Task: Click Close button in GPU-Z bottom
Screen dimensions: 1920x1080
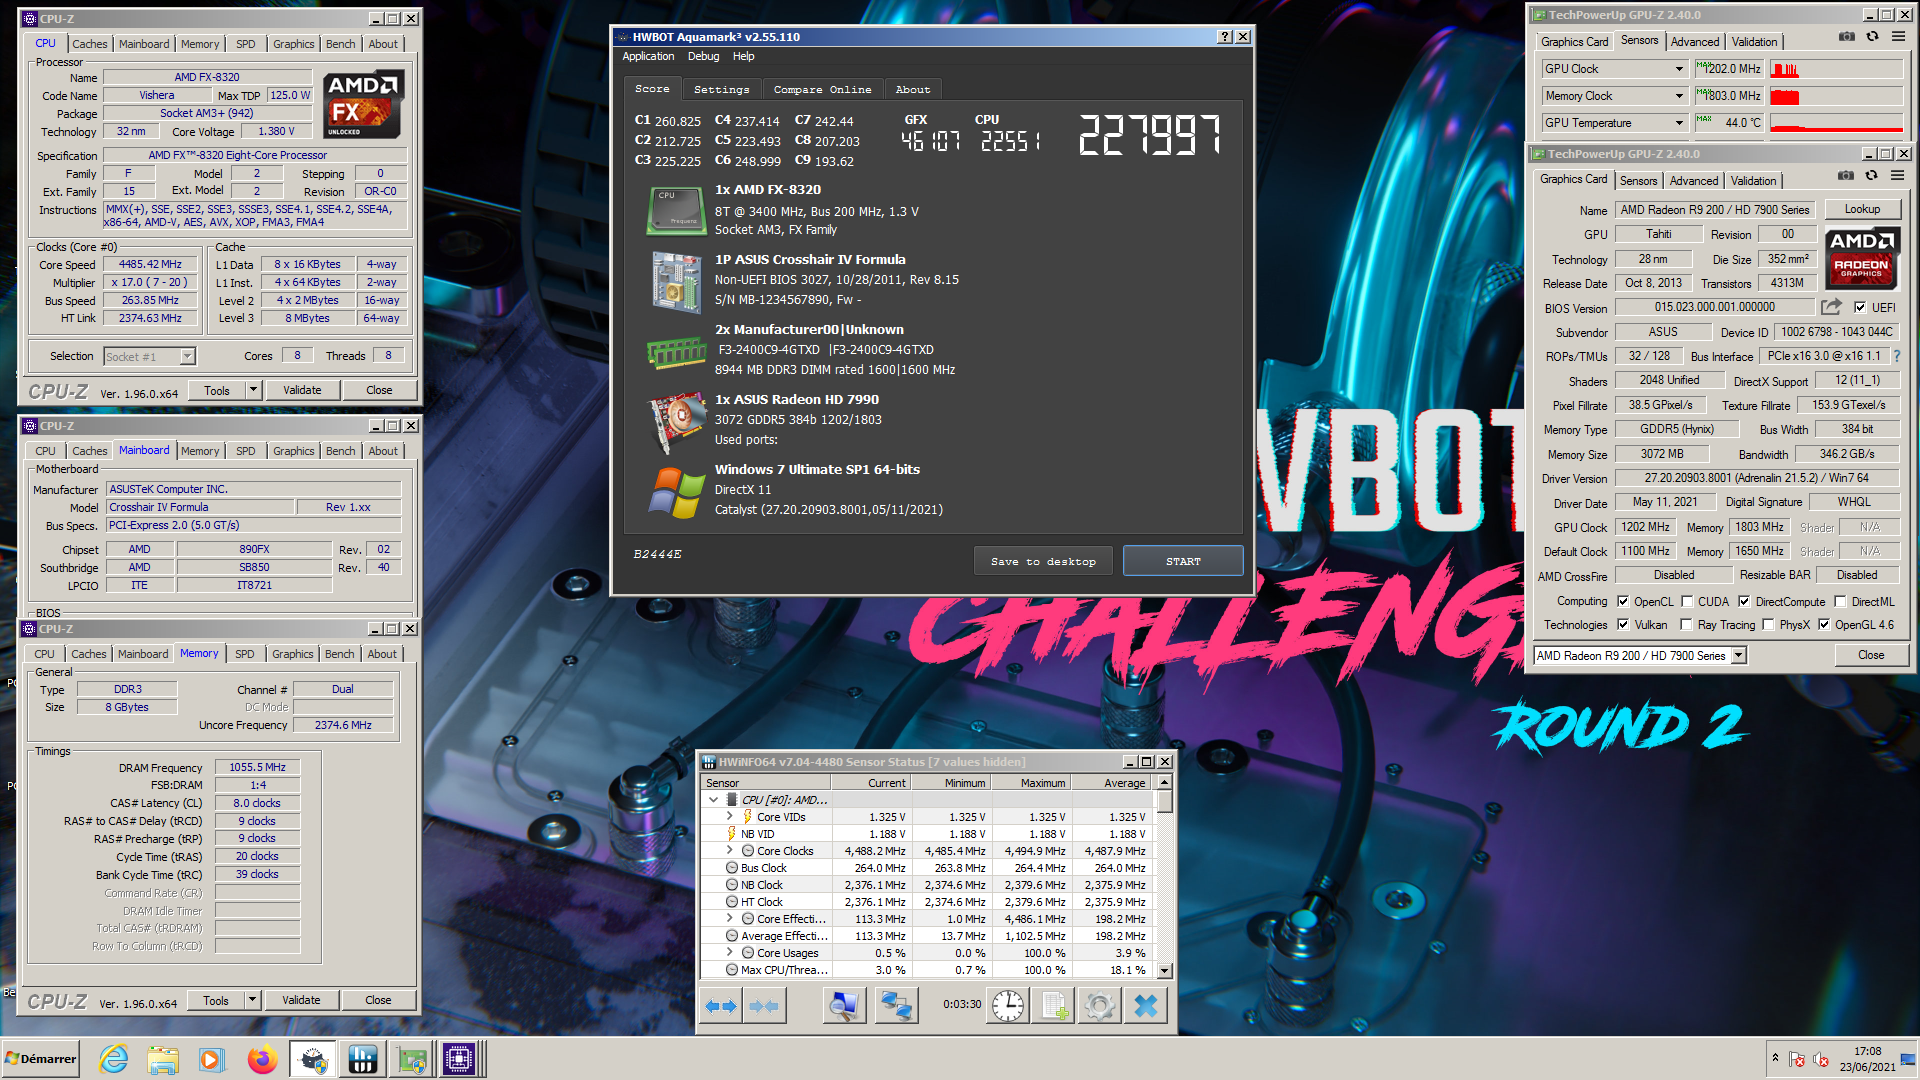Action: 1871,655
